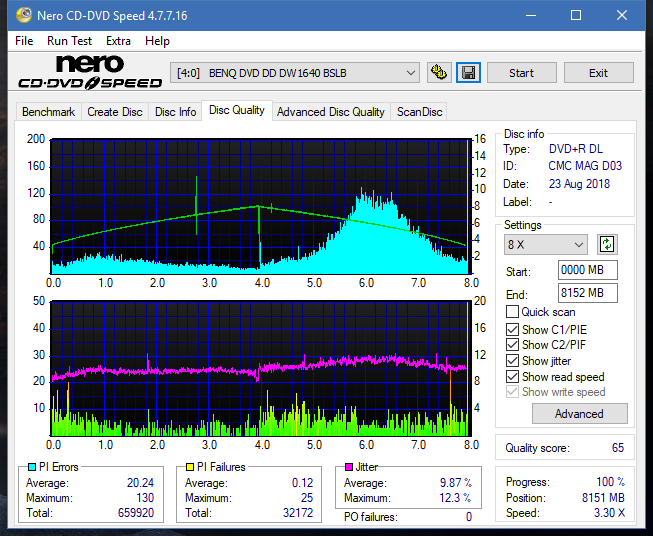Click the yellow PI Failures legend swatch
Viewport: 653px width, 536px height.
190,467
